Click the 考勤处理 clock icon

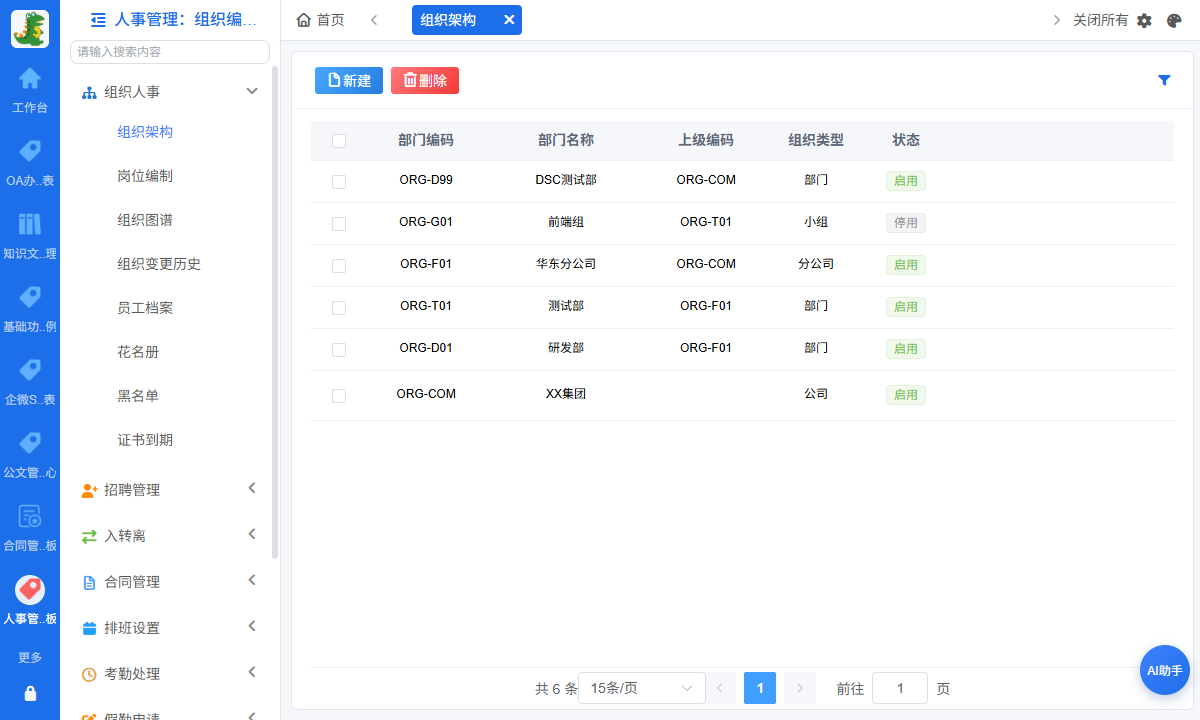tap(89, 674)
